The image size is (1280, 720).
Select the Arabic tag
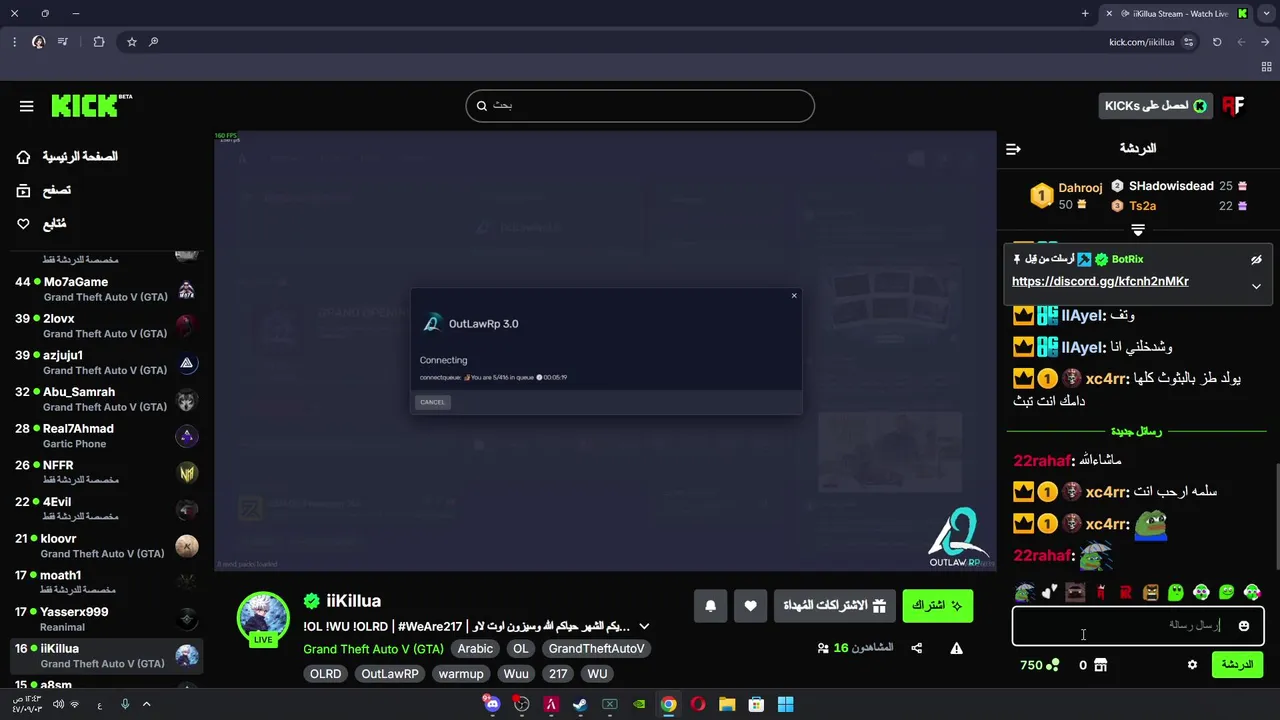point(475,649)
